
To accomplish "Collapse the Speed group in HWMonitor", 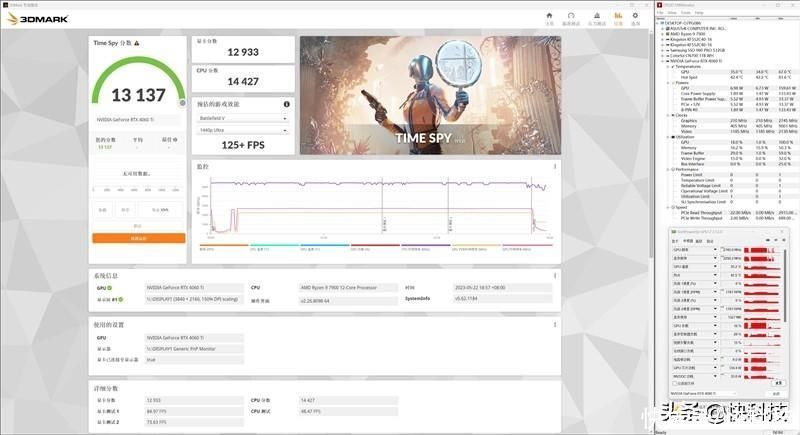I will tap(668, 208).
